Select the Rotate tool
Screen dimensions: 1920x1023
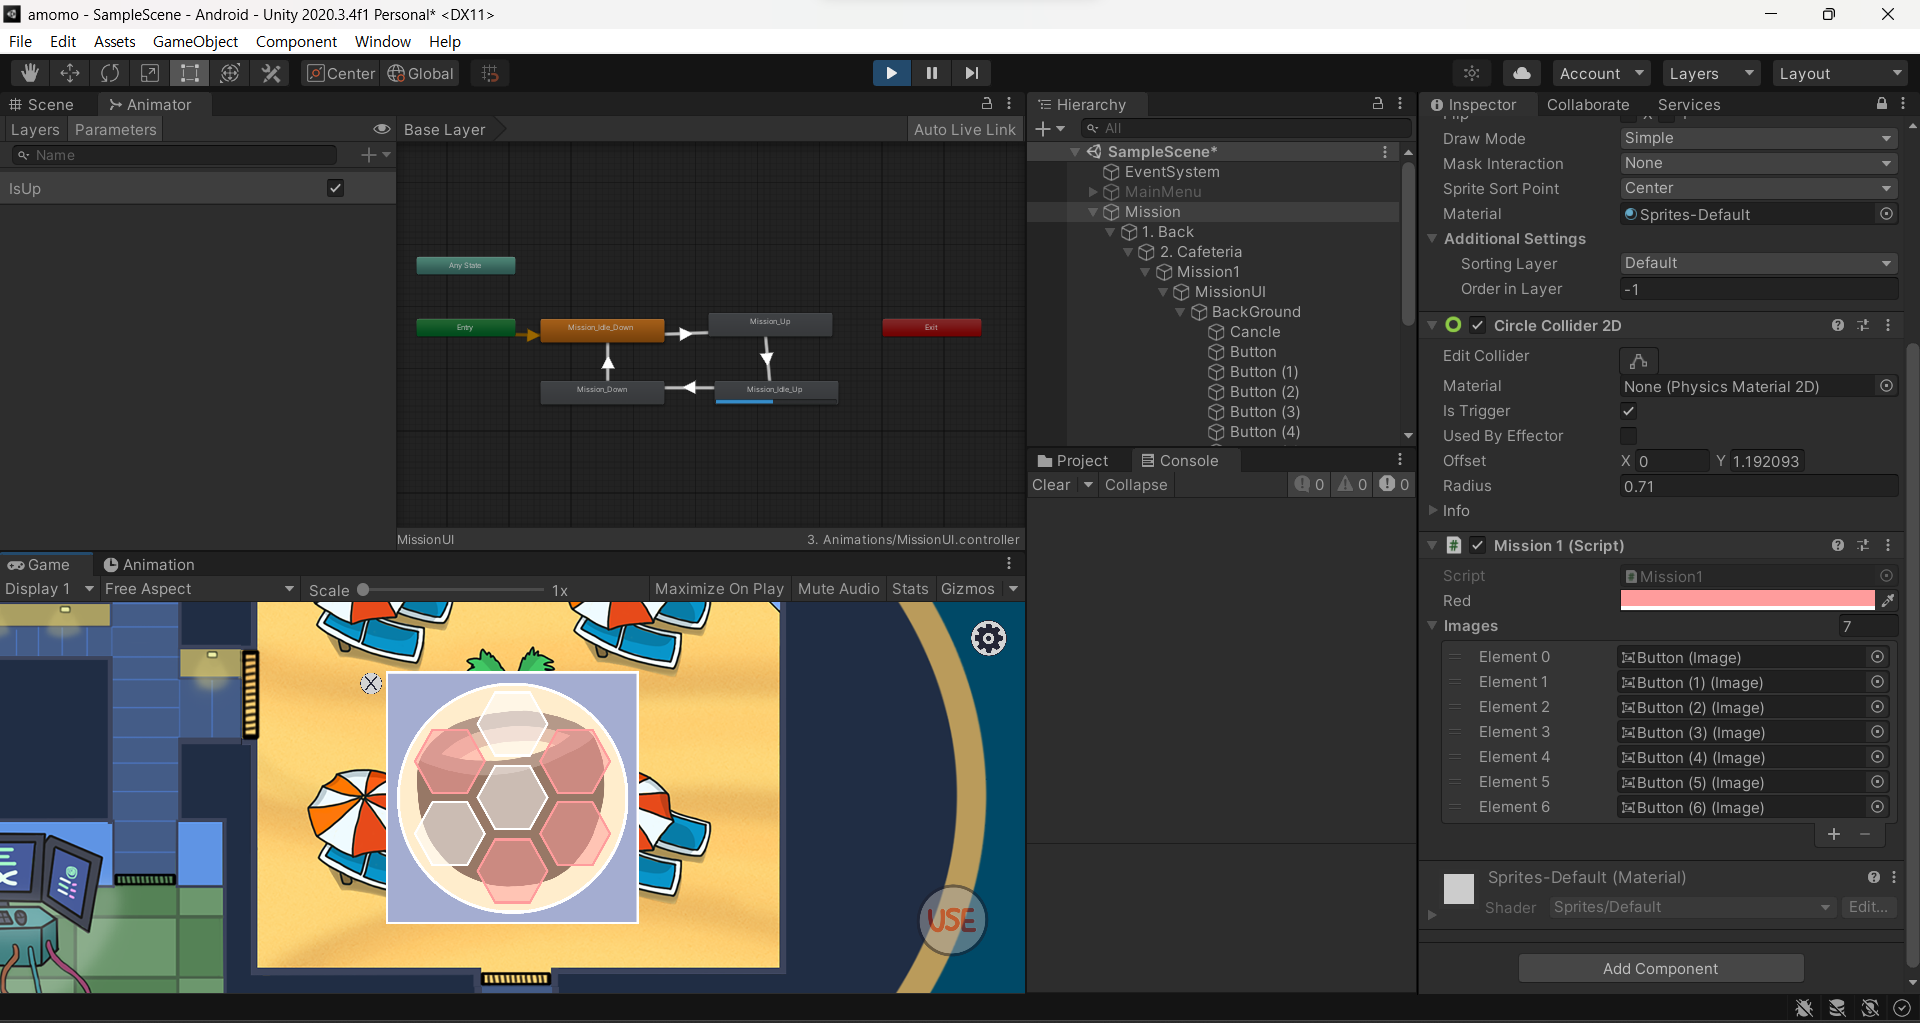point(110,73)
